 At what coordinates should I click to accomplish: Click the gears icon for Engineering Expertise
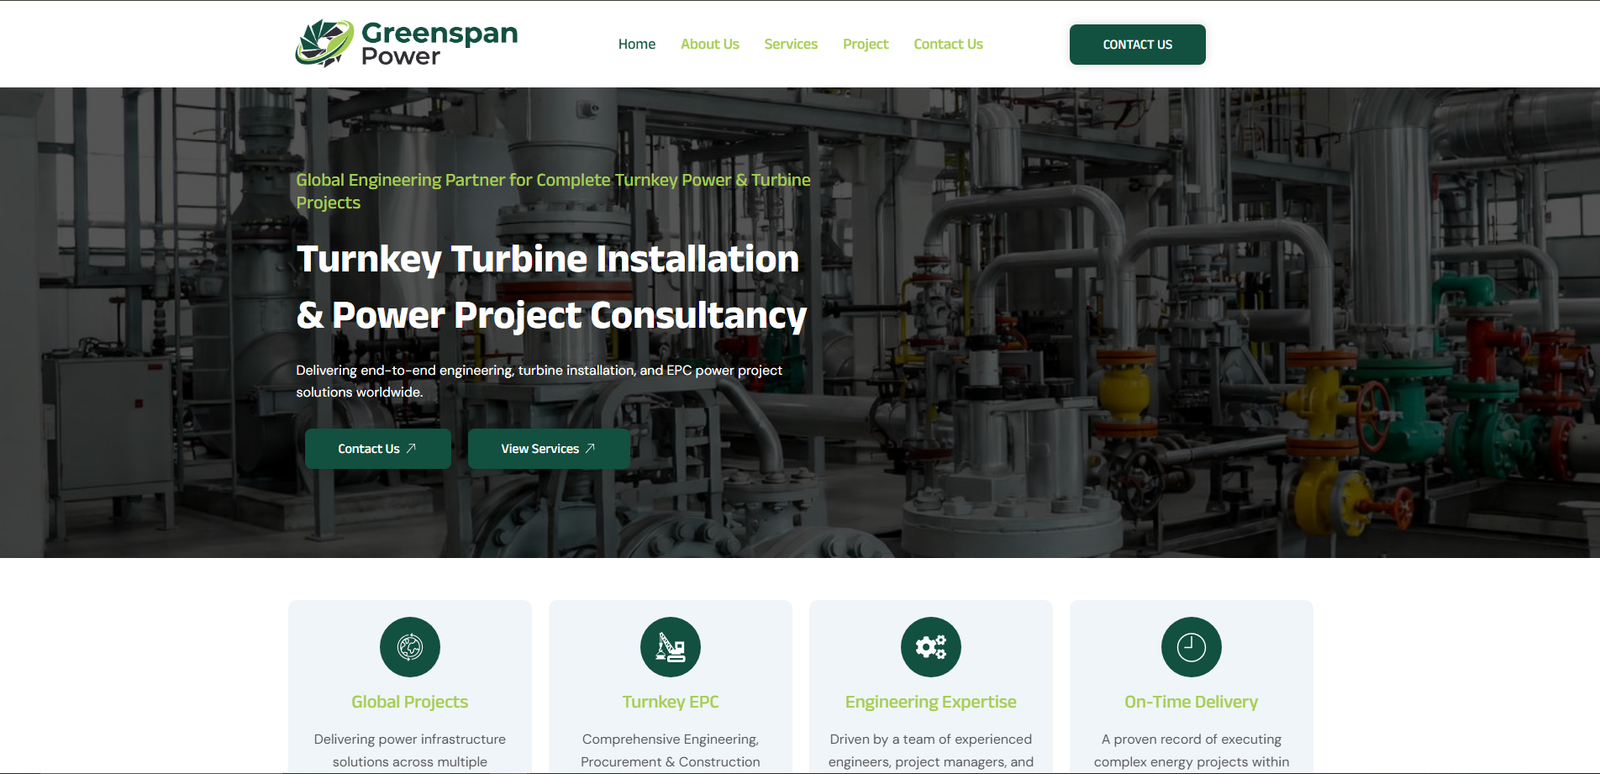[x=931, y=647]
